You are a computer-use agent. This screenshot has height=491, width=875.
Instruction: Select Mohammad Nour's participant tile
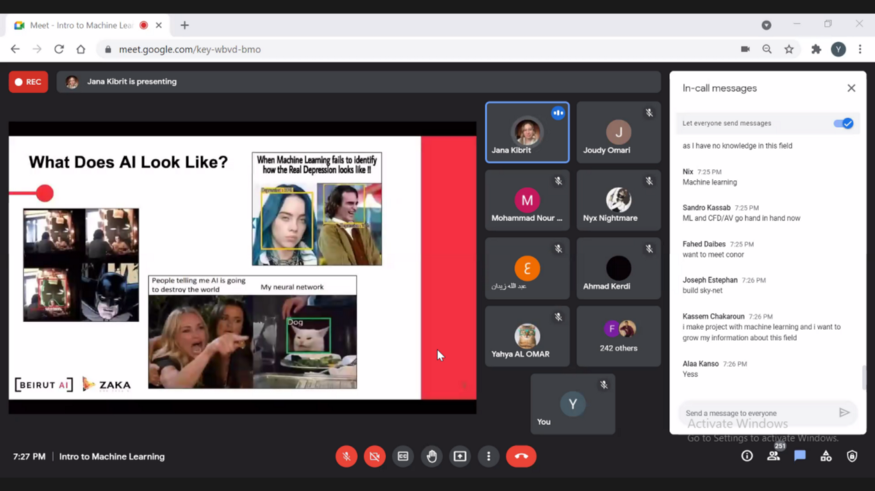click(x=527, y=200)
